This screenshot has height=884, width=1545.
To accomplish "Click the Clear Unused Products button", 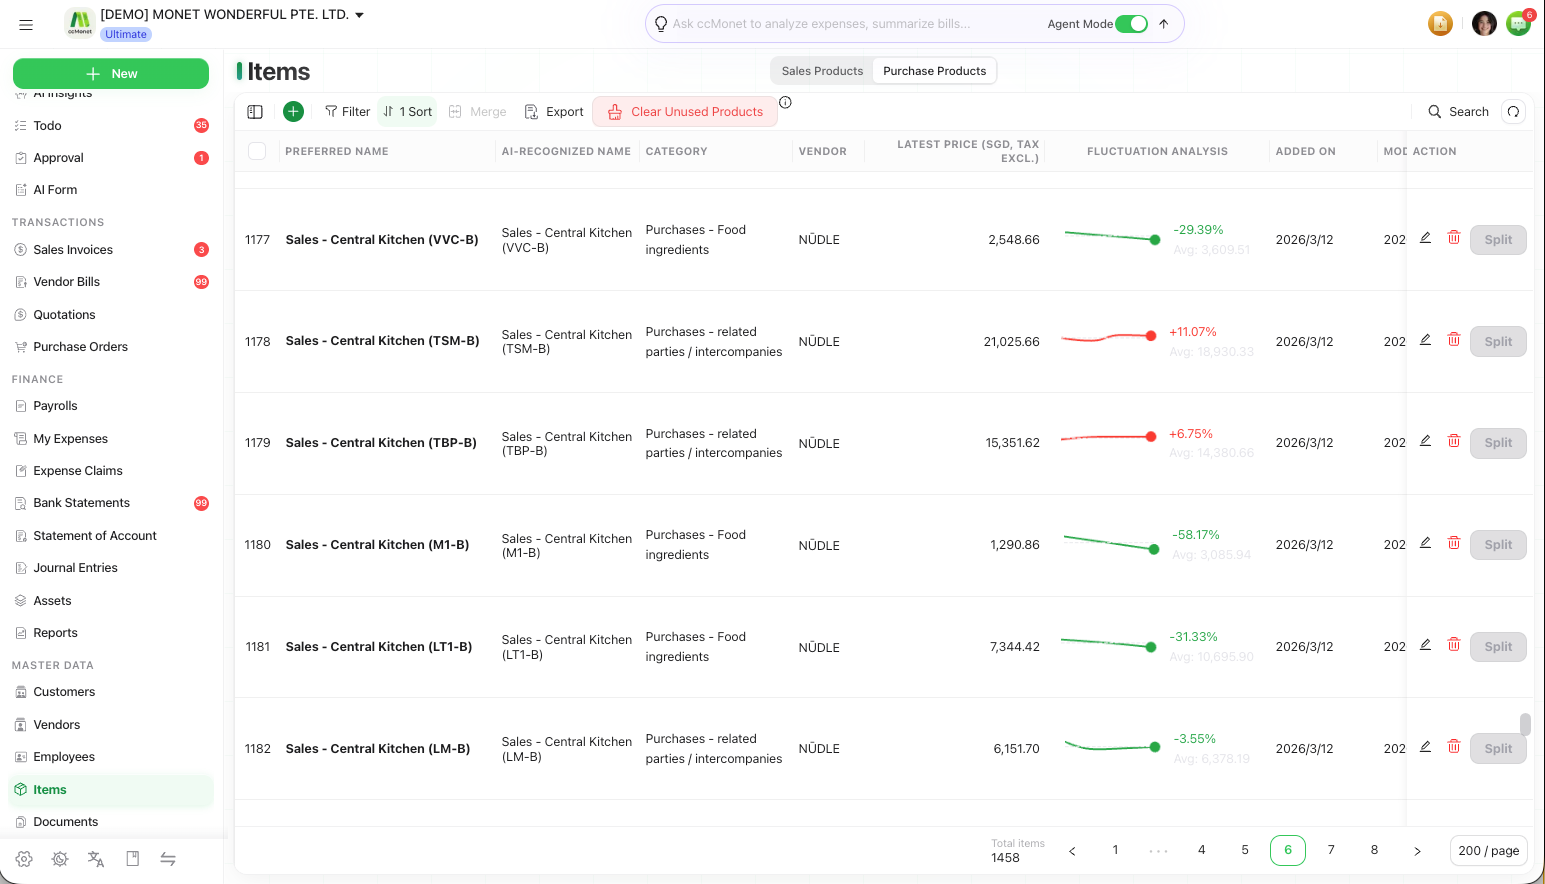I will click(685, 112).
